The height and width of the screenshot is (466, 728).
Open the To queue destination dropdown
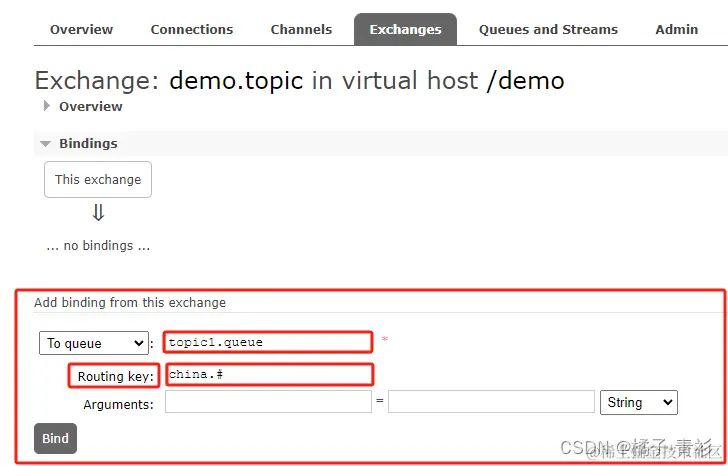pyautogui.click(x=94, y=343)
